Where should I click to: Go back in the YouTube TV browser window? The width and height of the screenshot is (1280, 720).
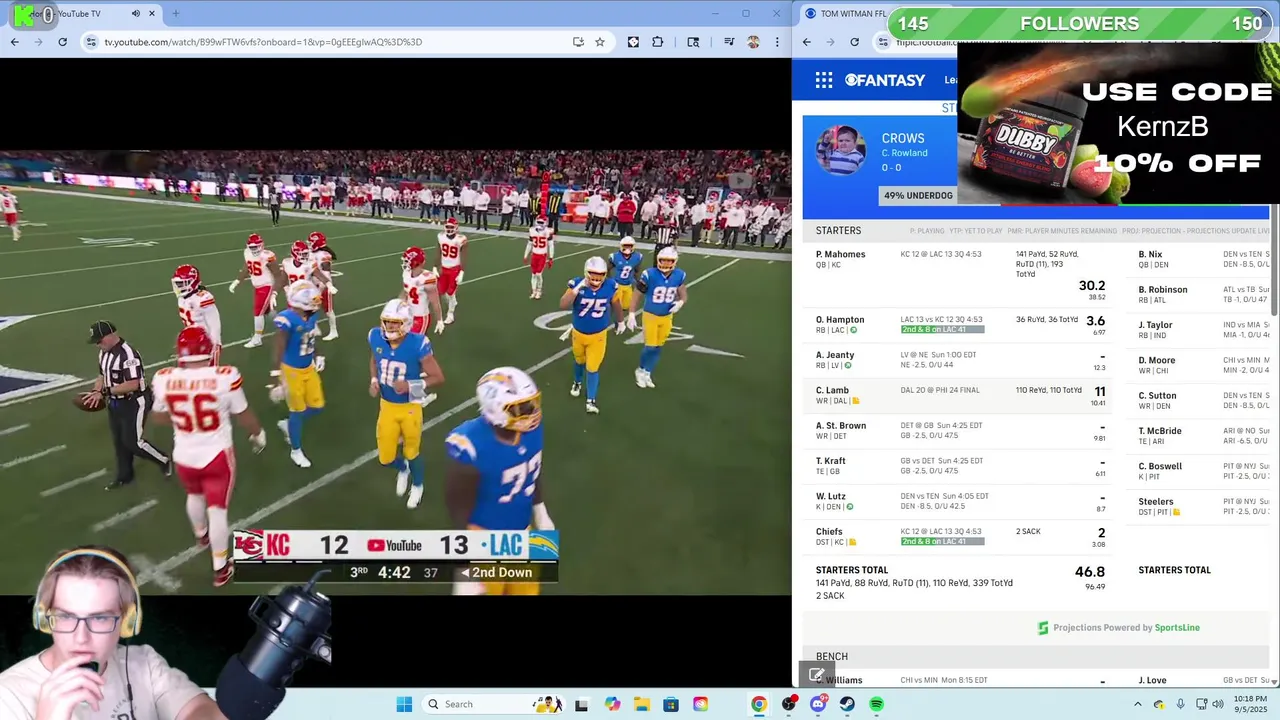pos(14,42)
